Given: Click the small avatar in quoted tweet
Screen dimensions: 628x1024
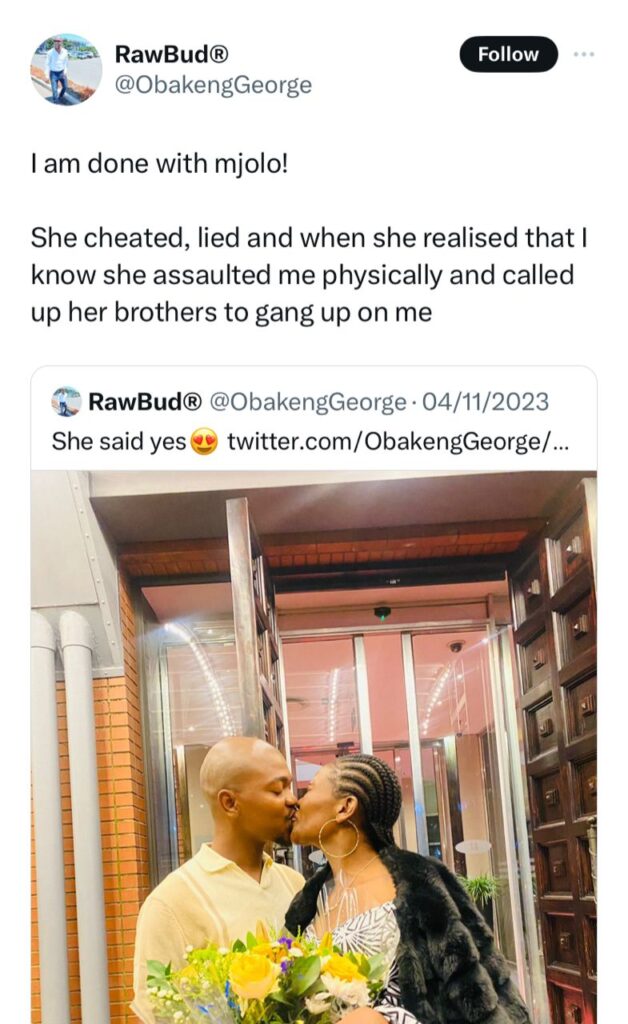Looking at the screenshot, I should click(x=66, y=401).
